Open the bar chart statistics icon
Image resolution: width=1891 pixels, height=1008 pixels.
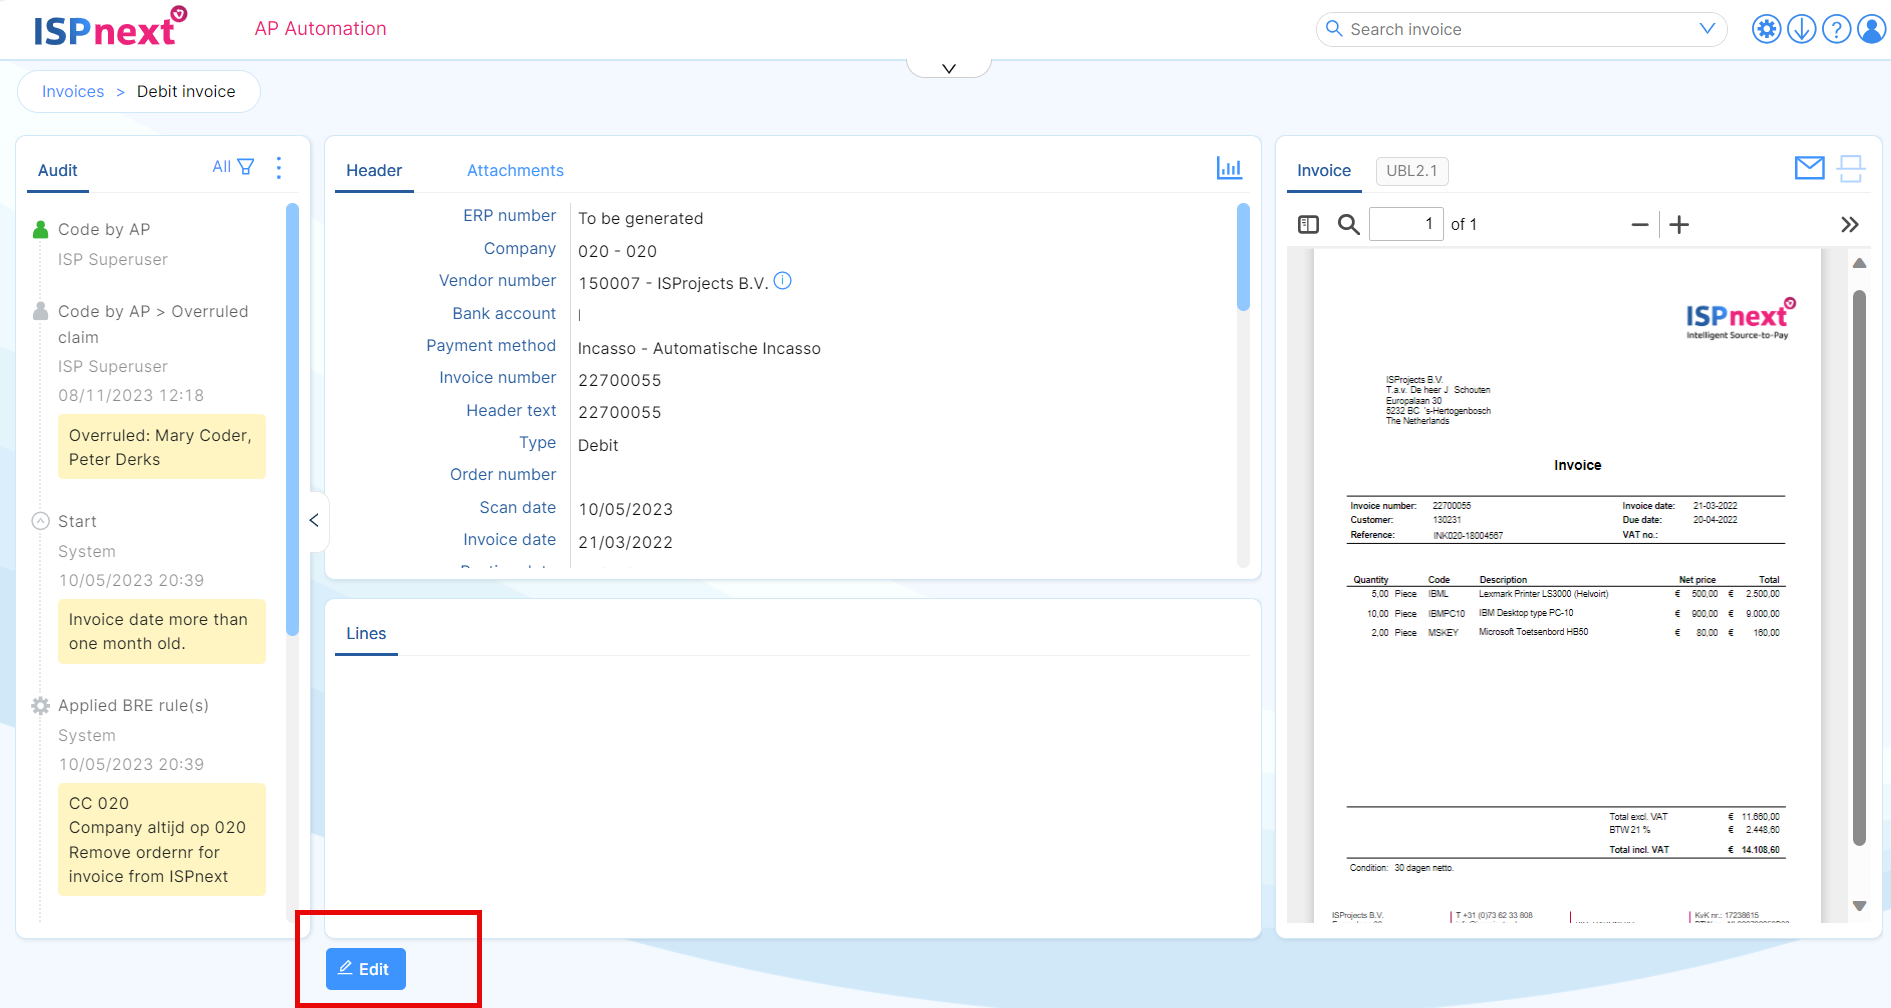pyautogui.click(x=1229, y=168)
